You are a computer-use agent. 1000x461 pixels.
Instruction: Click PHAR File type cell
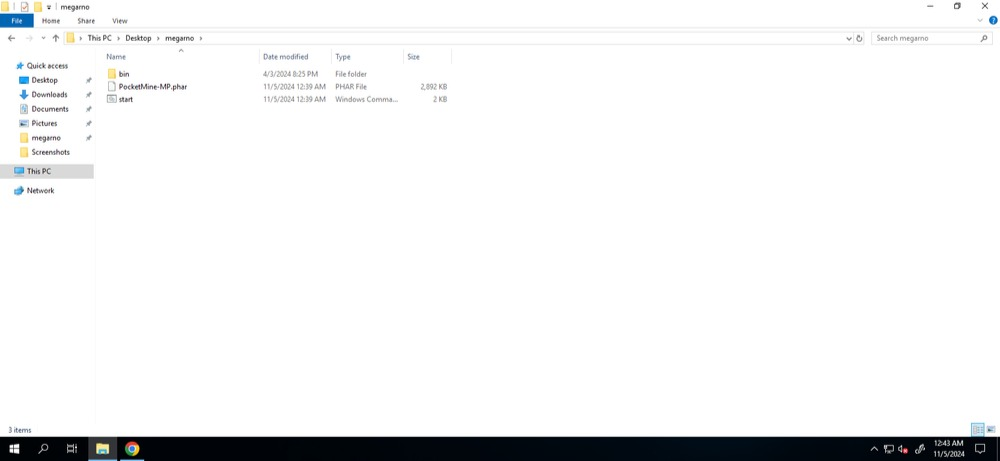click(351, 87)
